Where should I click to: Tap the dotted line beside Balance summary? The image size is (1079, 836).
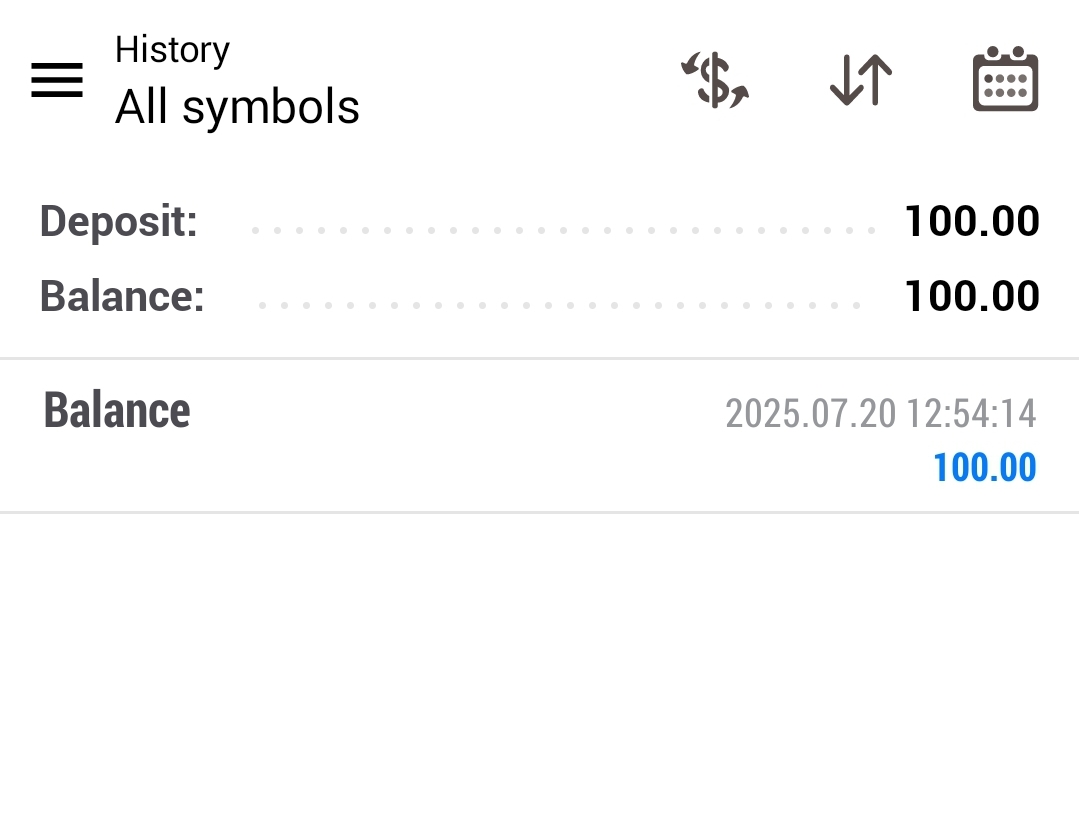coord(560,305)
